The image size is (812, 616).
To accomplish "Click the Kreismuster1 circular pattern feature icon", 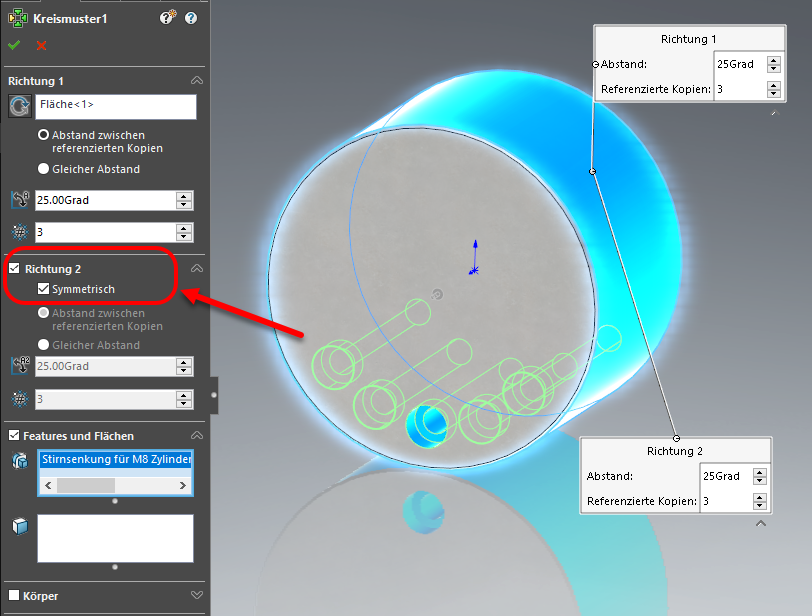I will 18,19.
